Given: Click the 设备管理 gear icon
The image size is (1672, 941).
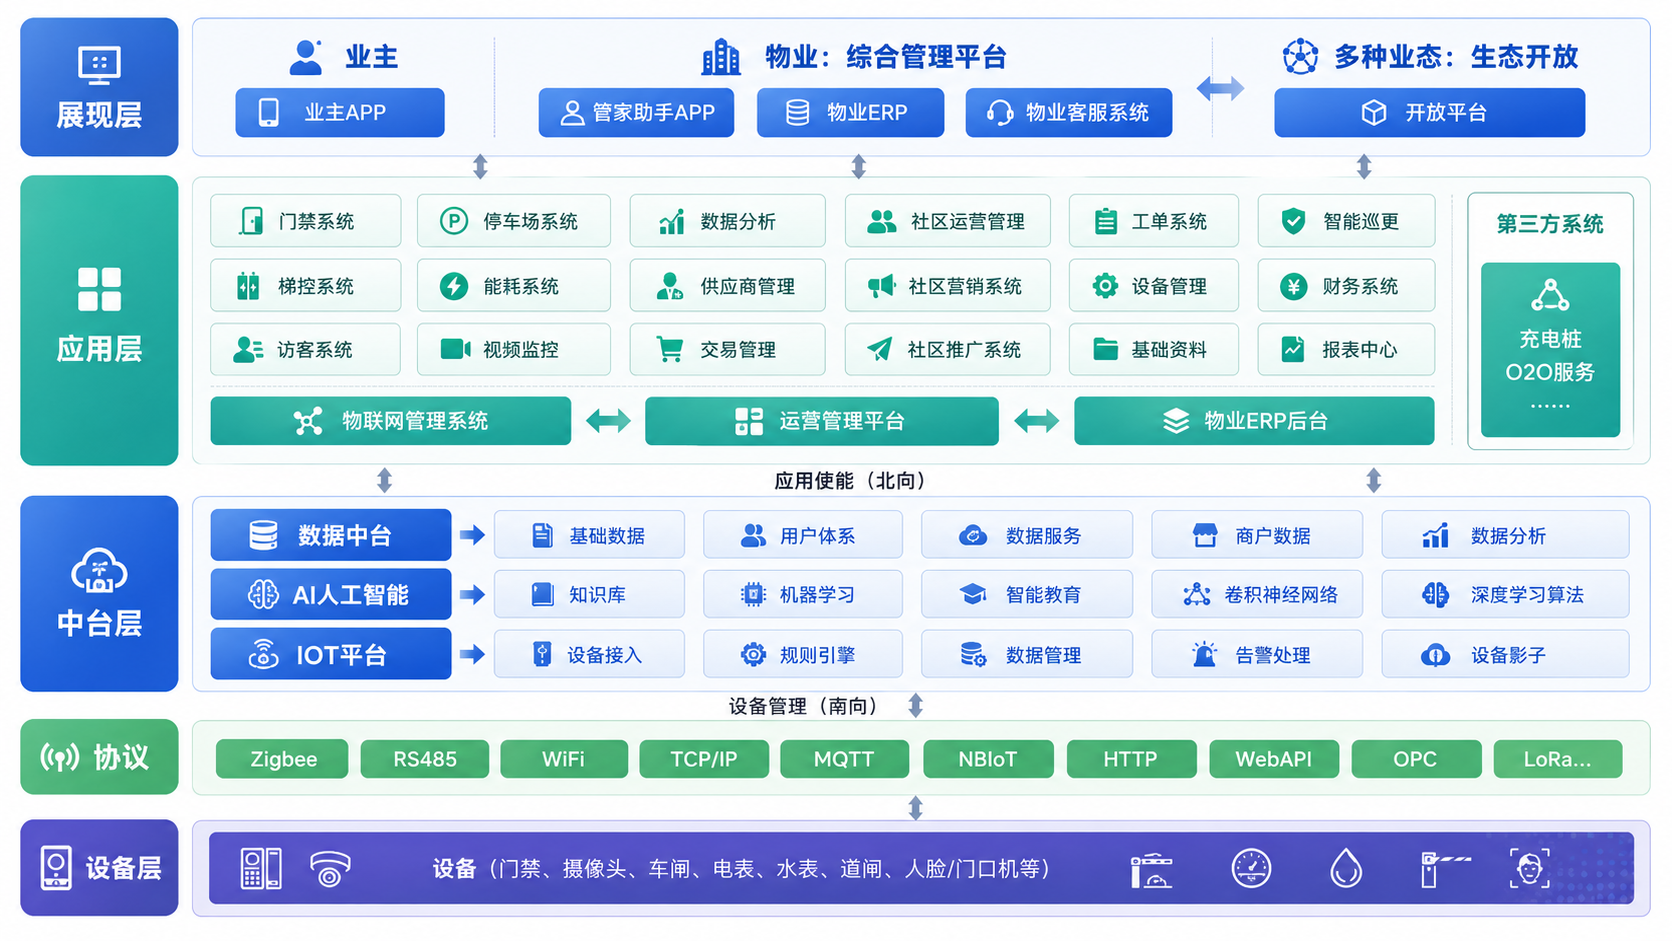Looking at the screenshot, I should coord(1105,286).
